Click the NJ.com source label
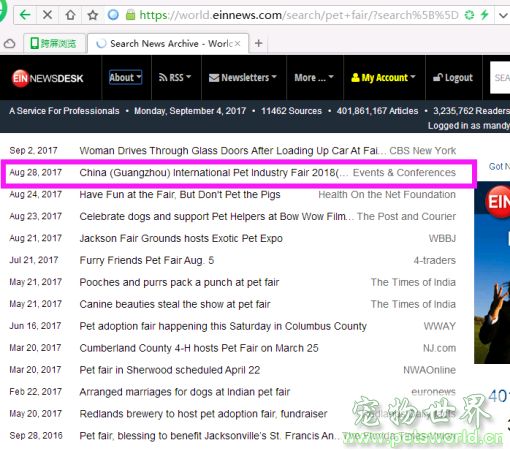Image resolution: width=510 pixels, height=451 pixels. (x=439, y=348)
